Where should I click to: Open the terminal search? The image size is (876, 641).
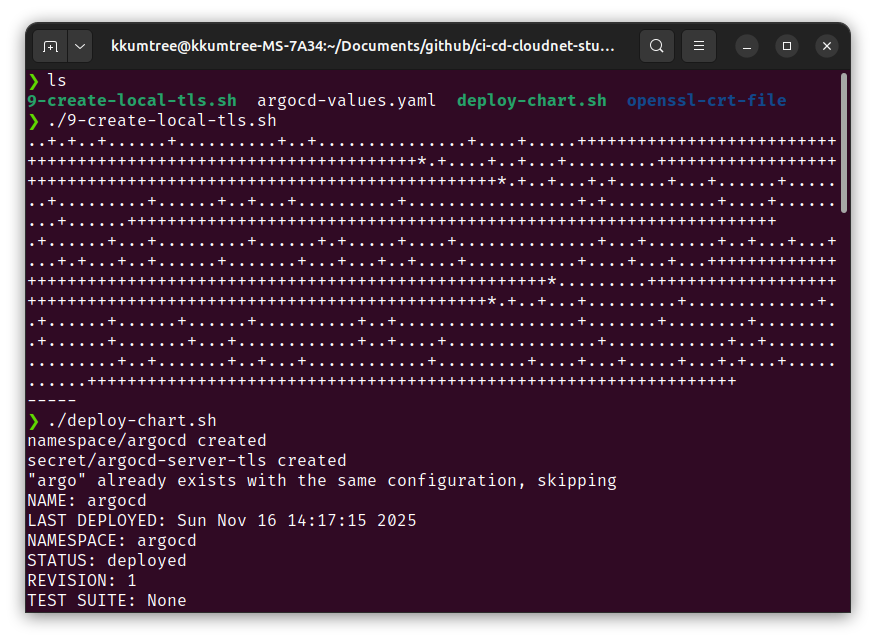(656, 46)
